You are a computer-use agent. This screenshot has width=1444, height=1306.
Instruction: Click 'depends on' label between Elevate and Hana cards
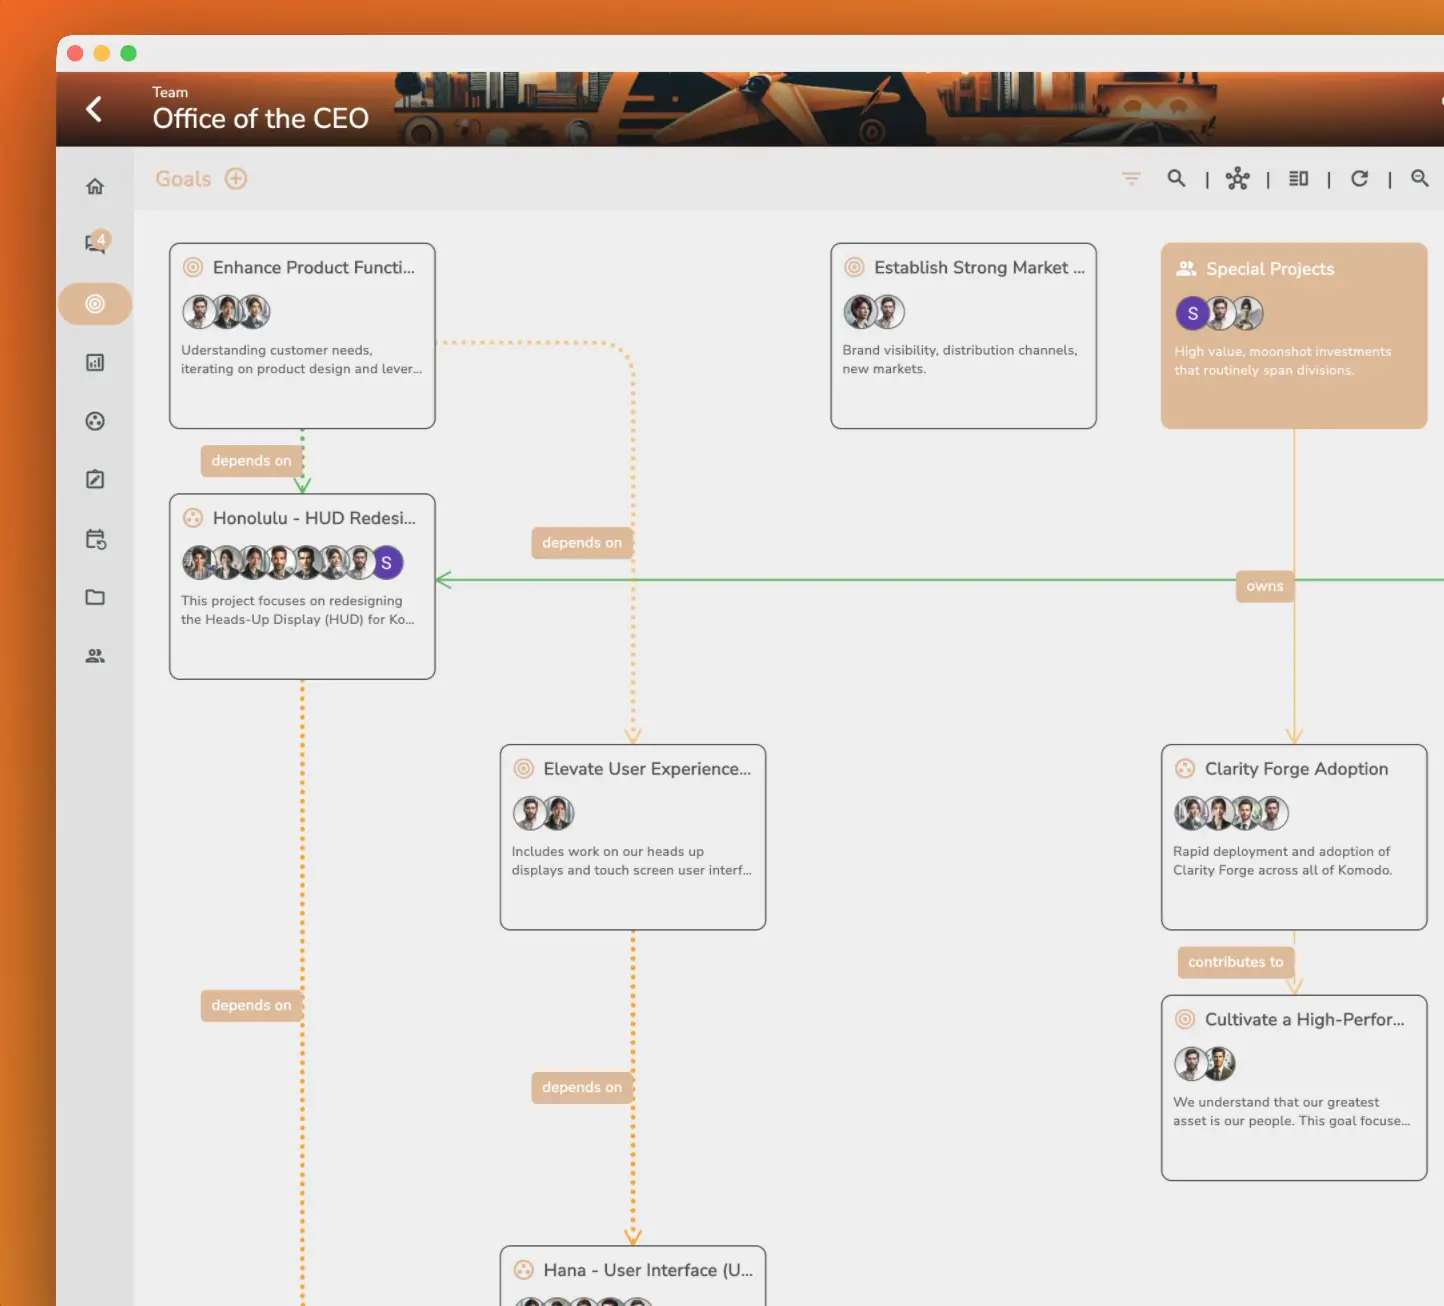click(582, 1088)
